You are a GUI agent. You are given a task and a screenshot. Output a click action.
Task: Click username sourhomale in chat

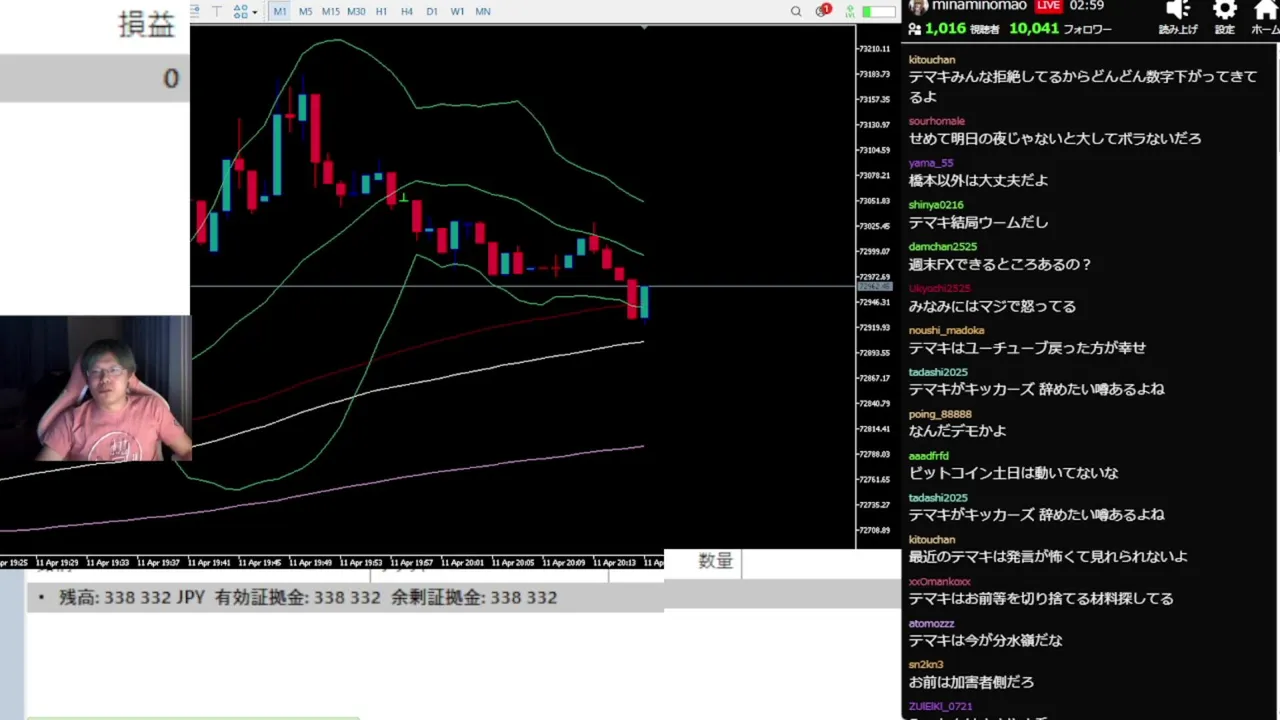[936, 121]
